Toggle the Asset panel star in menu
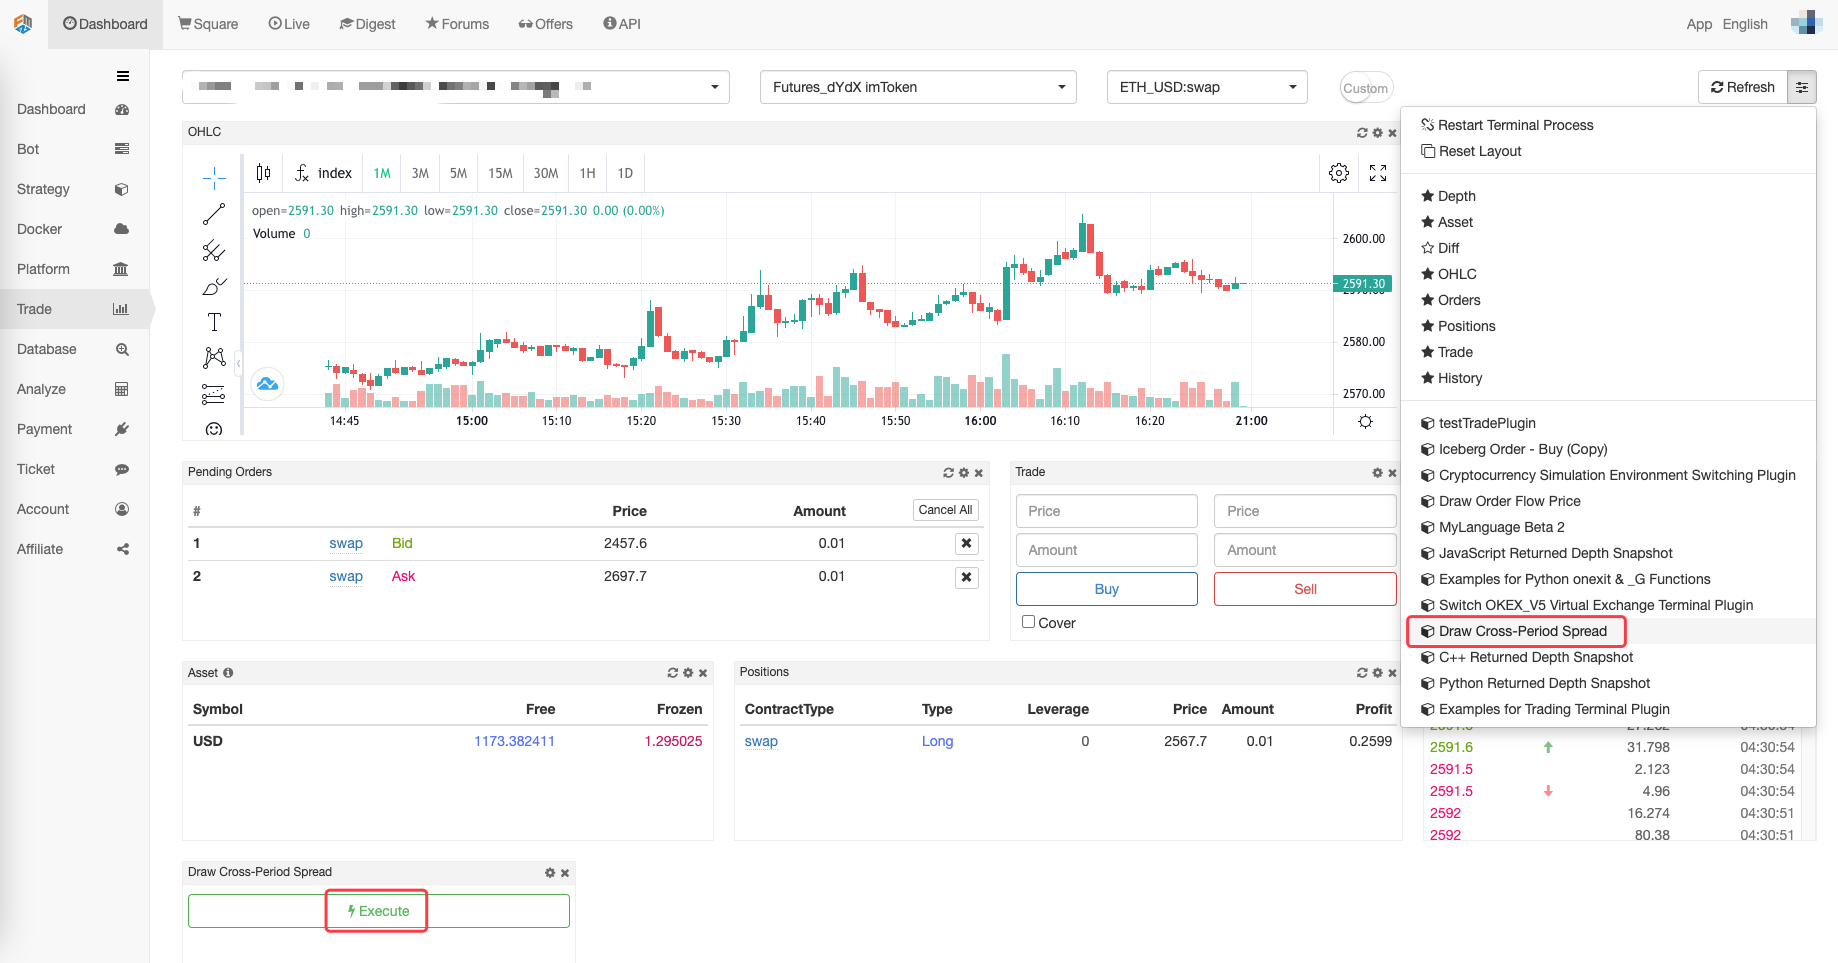 pyautogui.click(x=1428, y=222)
